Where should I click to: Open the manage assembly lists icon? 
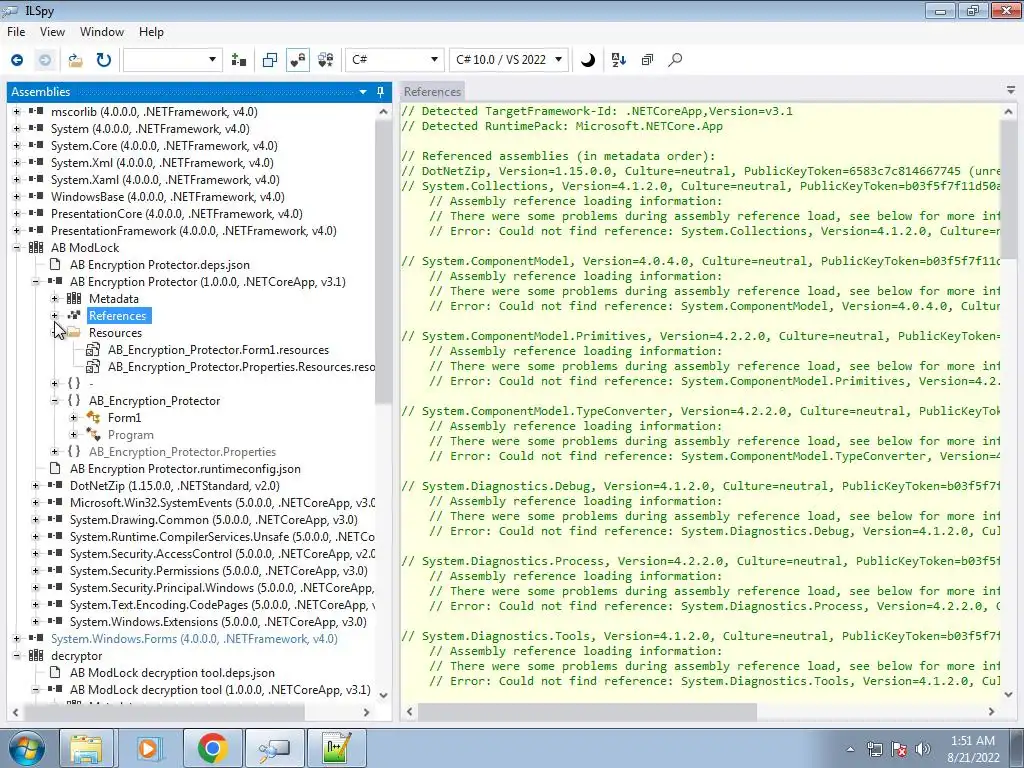239,60
